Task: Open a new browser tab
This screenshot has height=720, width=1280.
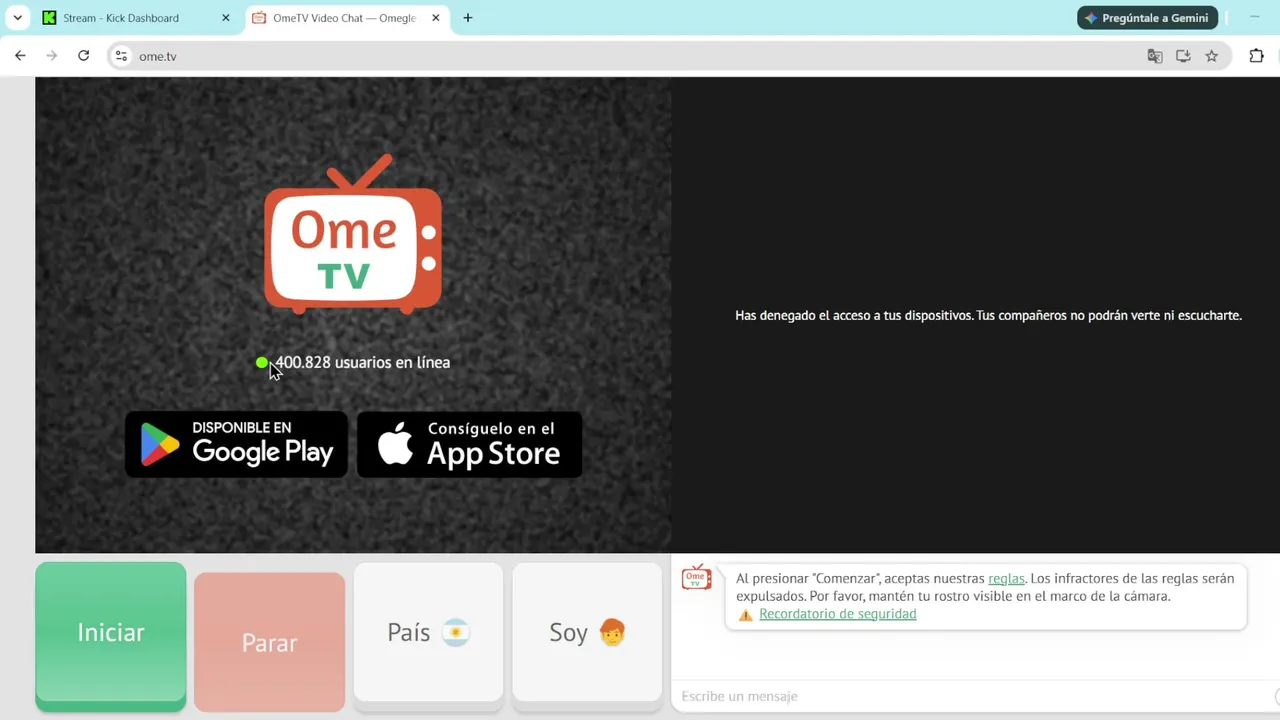Action: (468, 18)
